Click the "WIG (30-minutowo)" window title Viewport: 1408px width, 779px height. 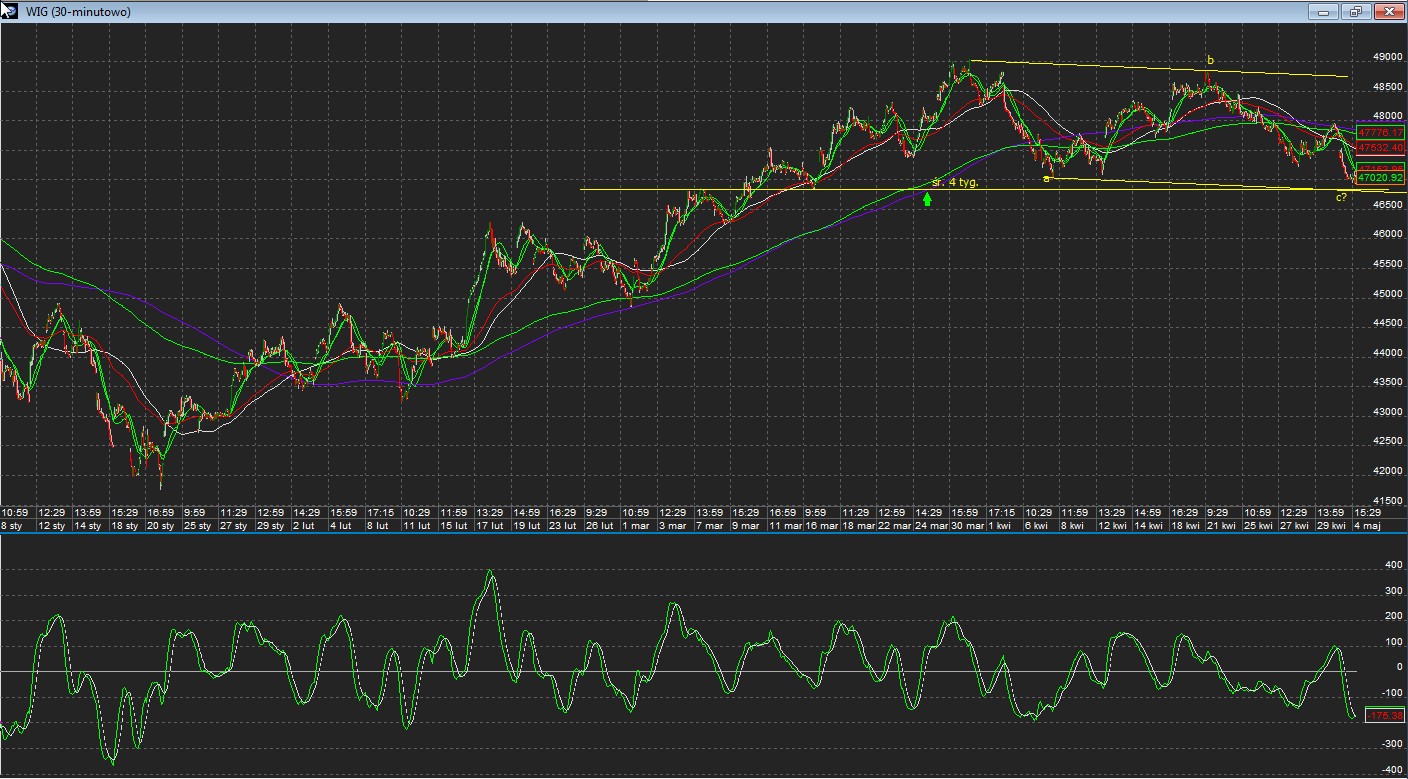pos(77,12)
